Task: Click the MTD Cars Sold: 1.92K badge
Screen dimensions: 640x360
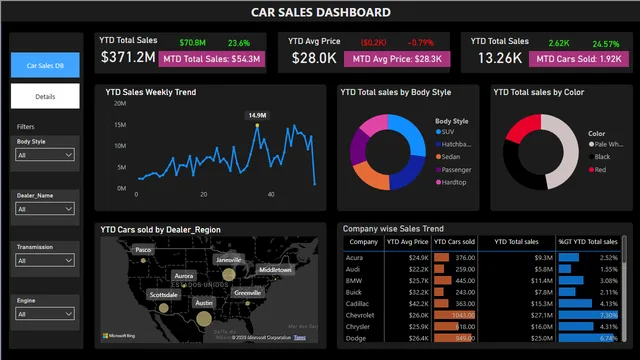Action: 579,59
